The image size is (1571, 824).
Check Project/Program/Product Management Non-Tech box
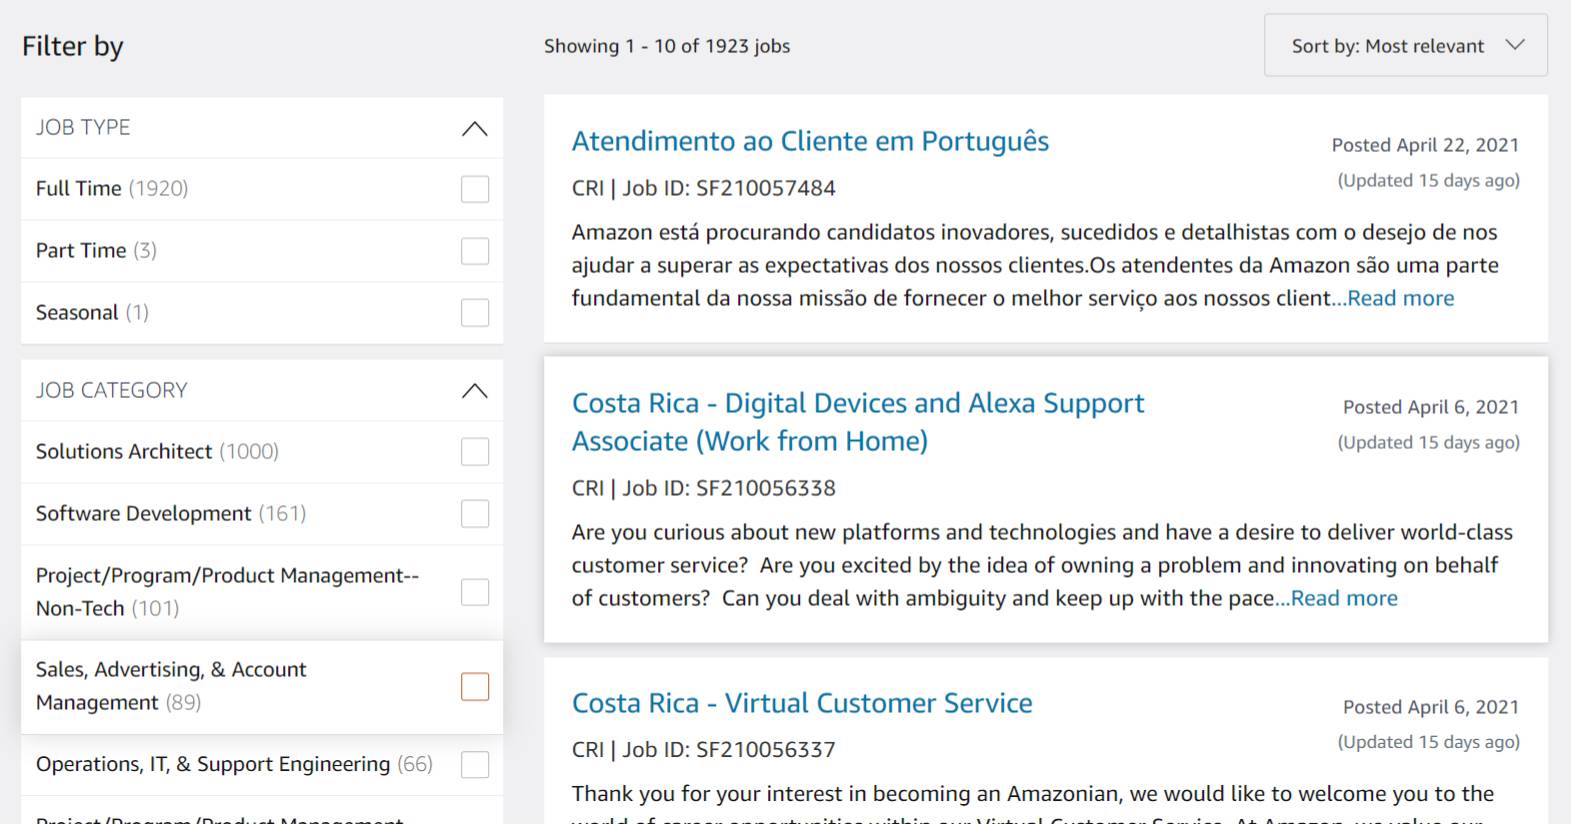(475, 592)
